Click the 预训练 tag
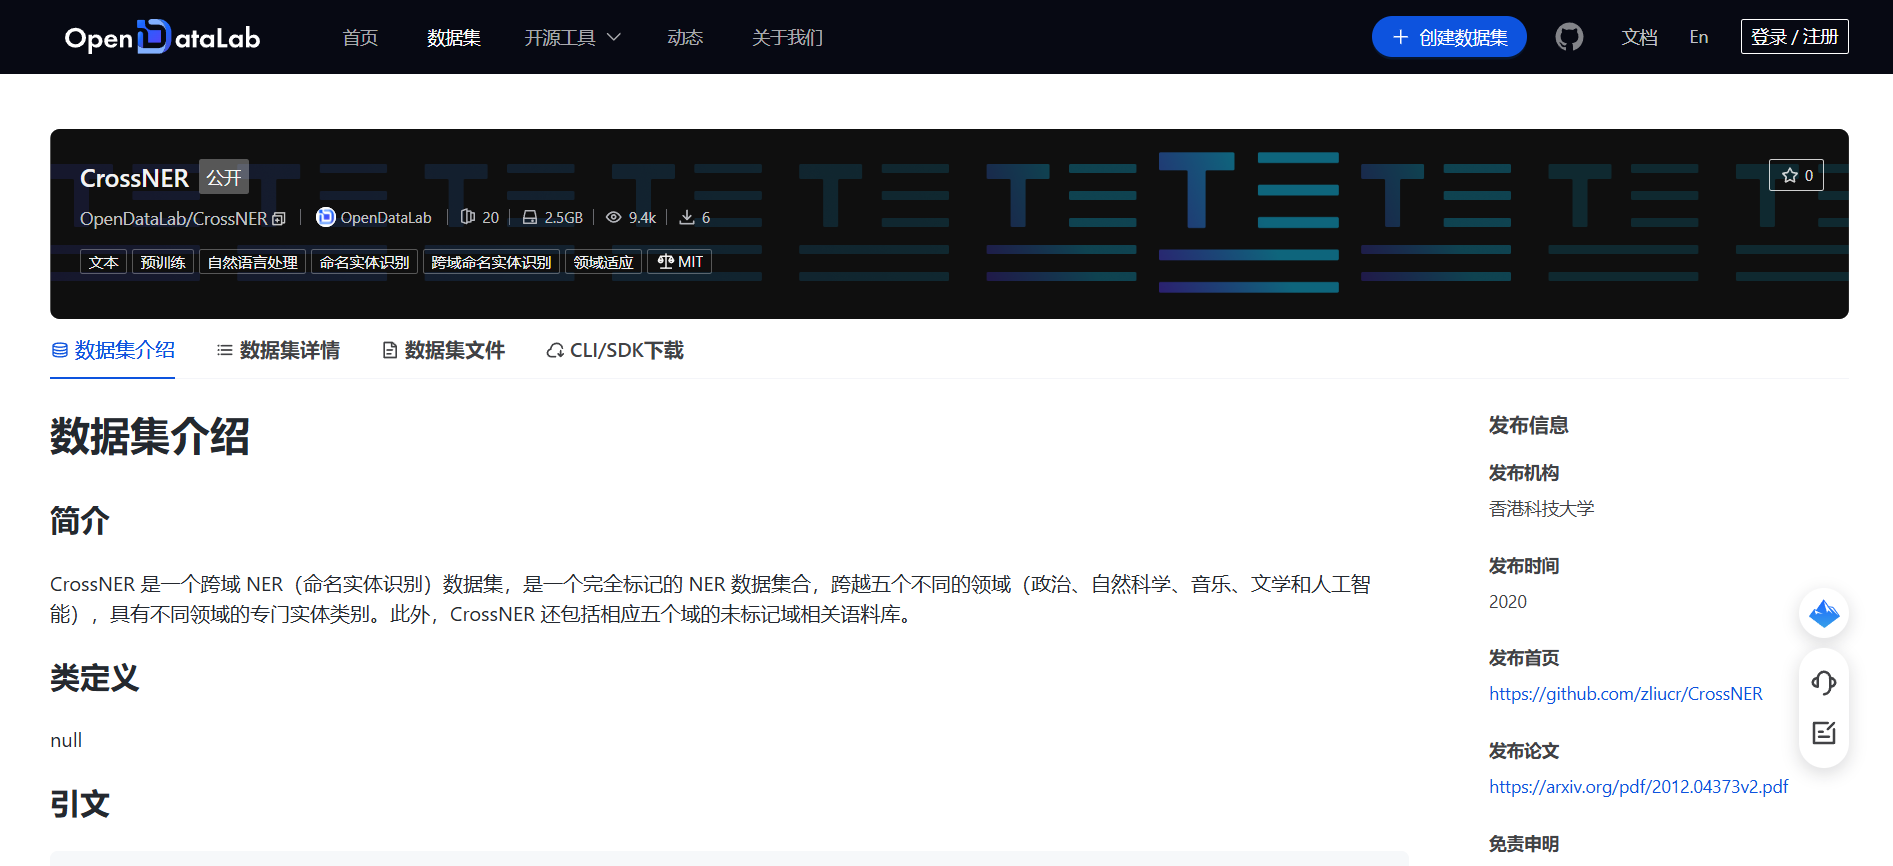This screenshot has height=866, width=1893. [163, 262]
